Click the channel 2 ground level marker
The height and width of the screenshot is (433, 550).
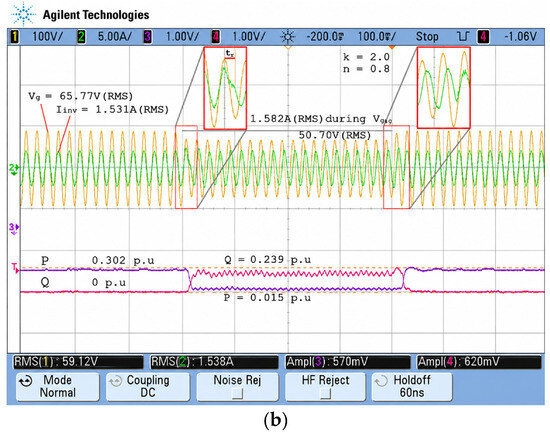(14, 168)
